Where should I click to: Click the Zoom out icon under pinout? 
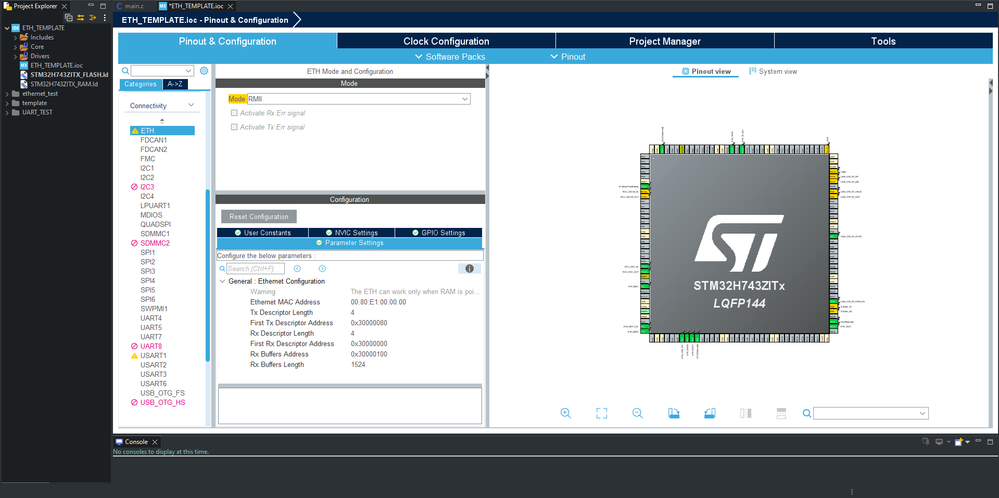point(637,413)
